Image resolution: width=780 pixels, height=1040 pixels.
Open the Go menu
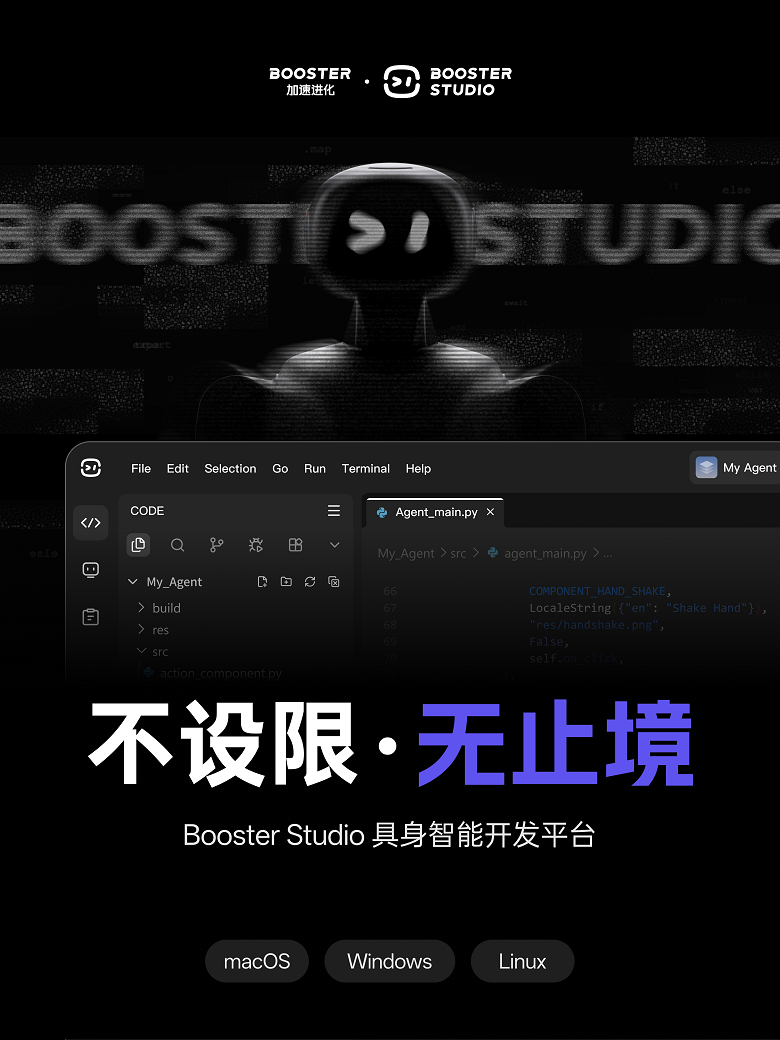(280, 468)
